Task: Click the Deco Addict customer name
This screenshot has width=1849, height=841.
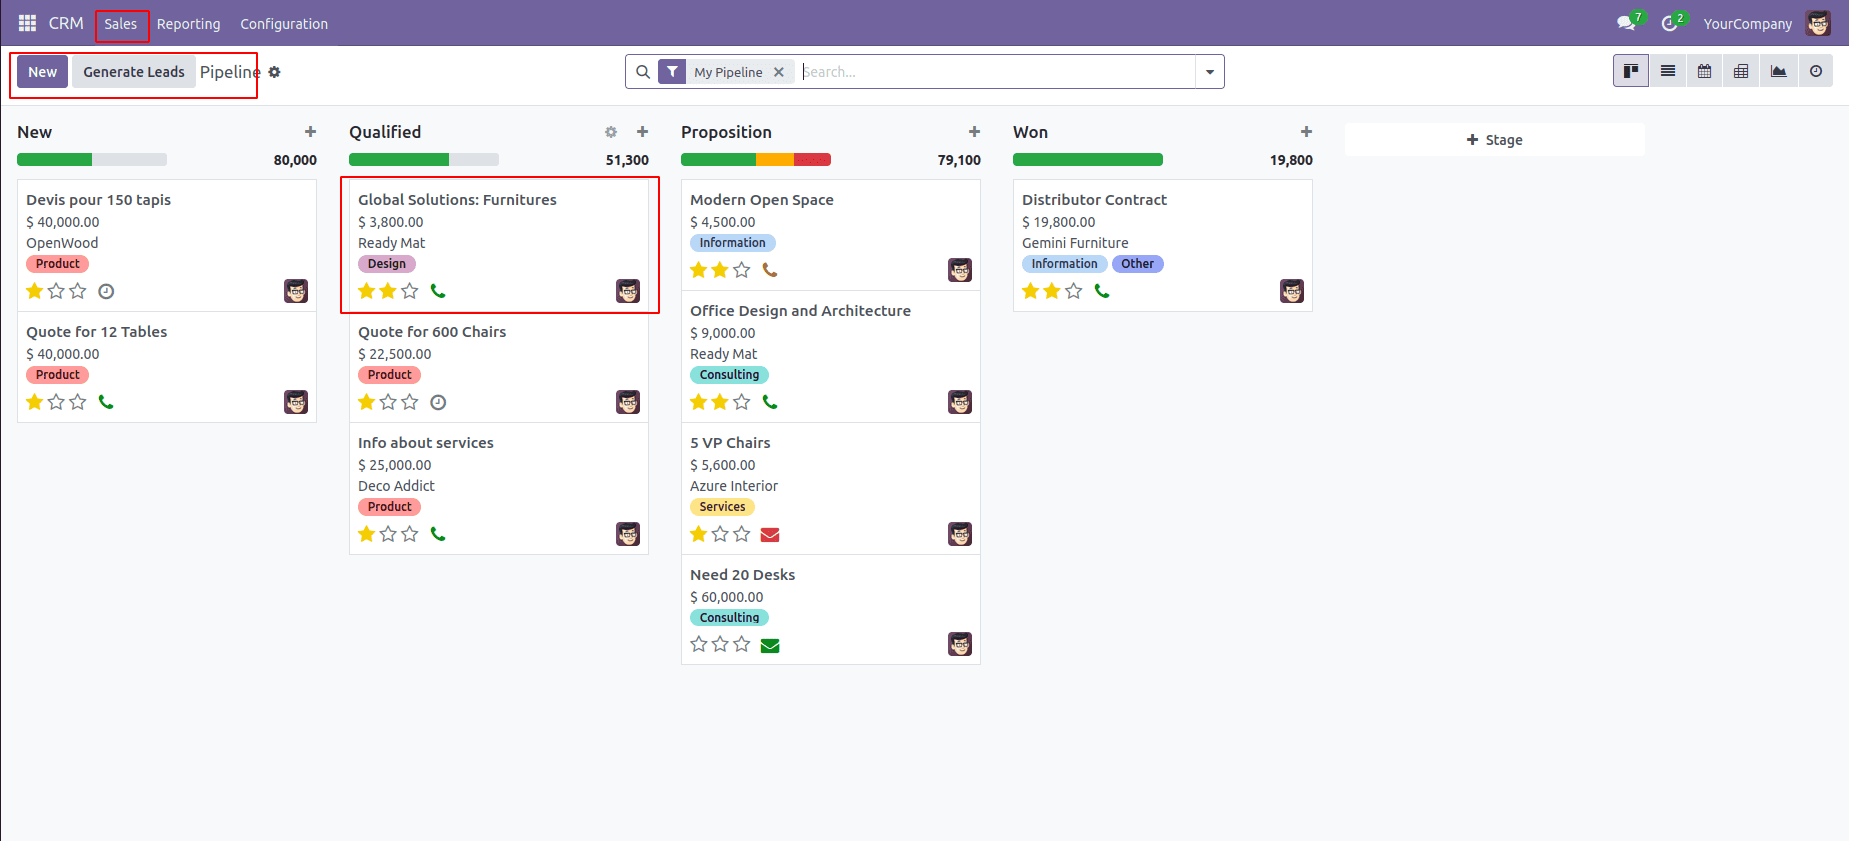Action: pos(397,486)
